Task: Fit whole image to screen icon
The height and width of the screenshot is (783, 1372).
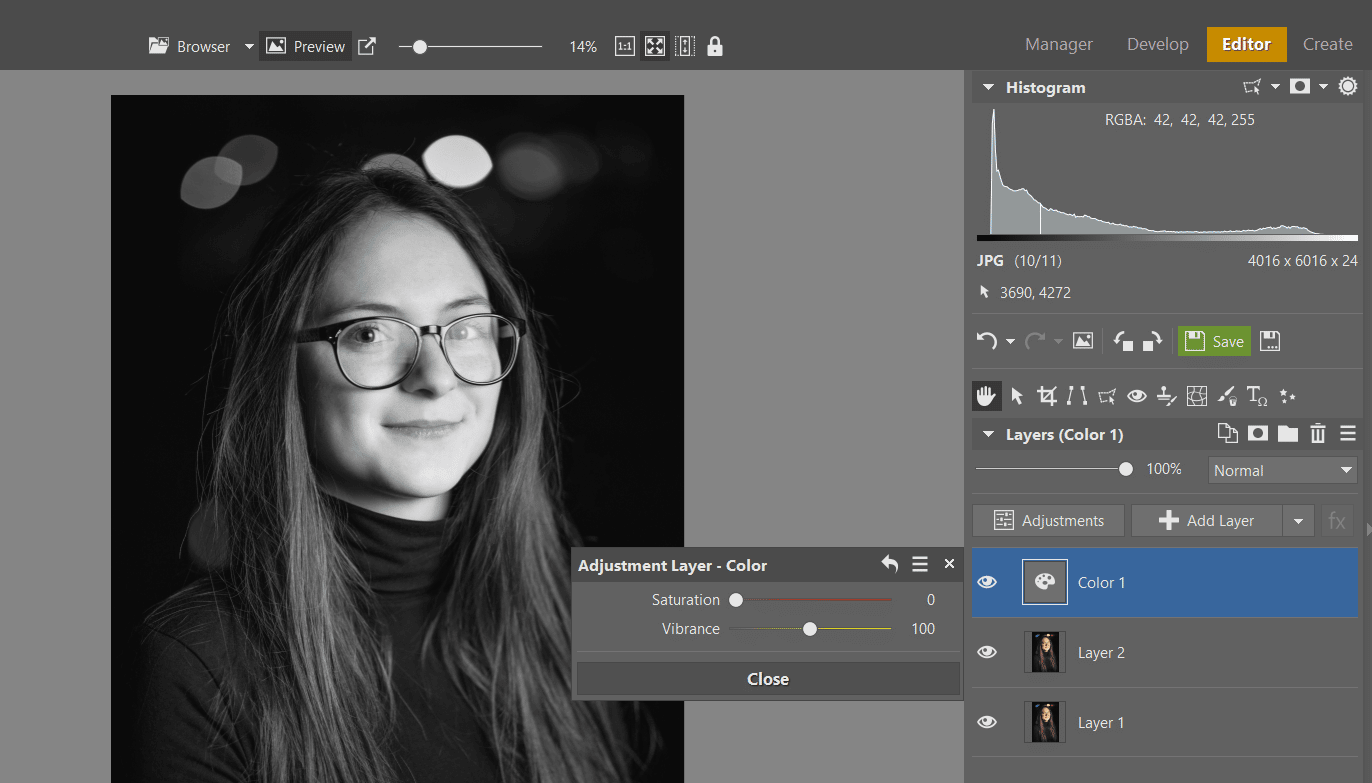Action: pos(654,46)
